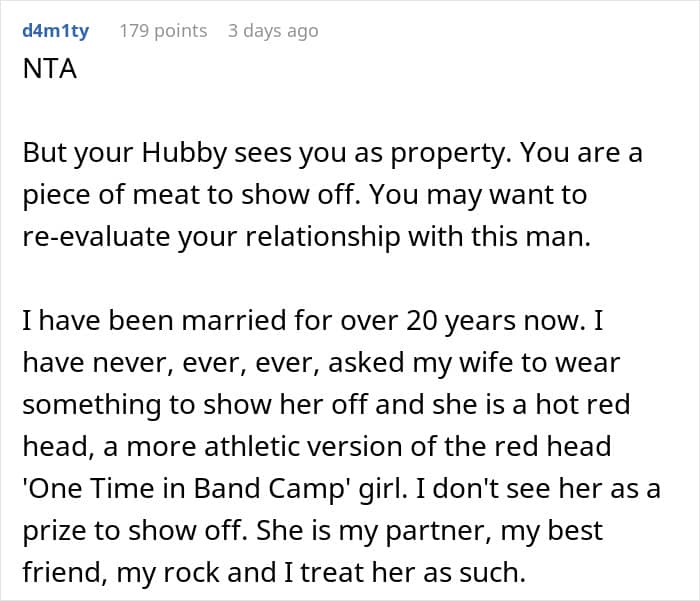Viewport: 700px width, 601px height.
Task: Click the line starting have never, ever
Action: [321, 363]
